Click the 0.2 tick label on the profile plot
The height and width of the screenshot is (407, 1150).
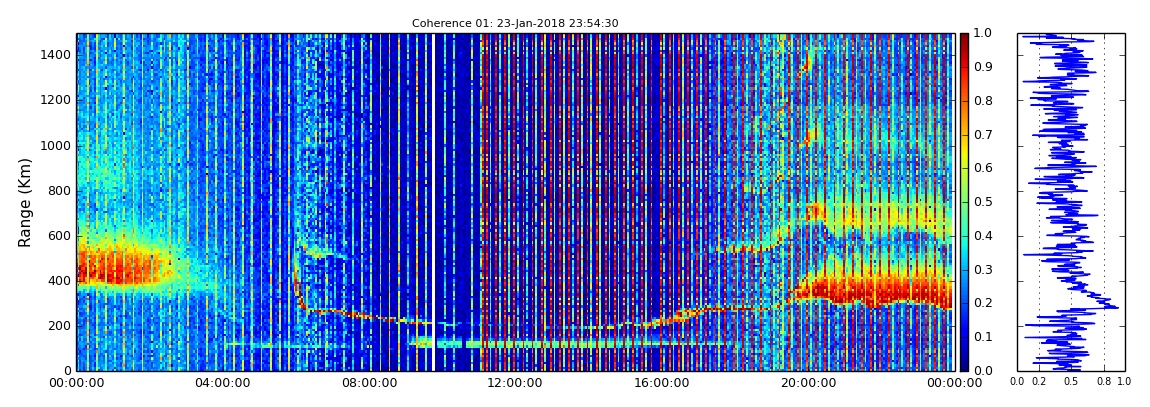(x=1039, y=382)
